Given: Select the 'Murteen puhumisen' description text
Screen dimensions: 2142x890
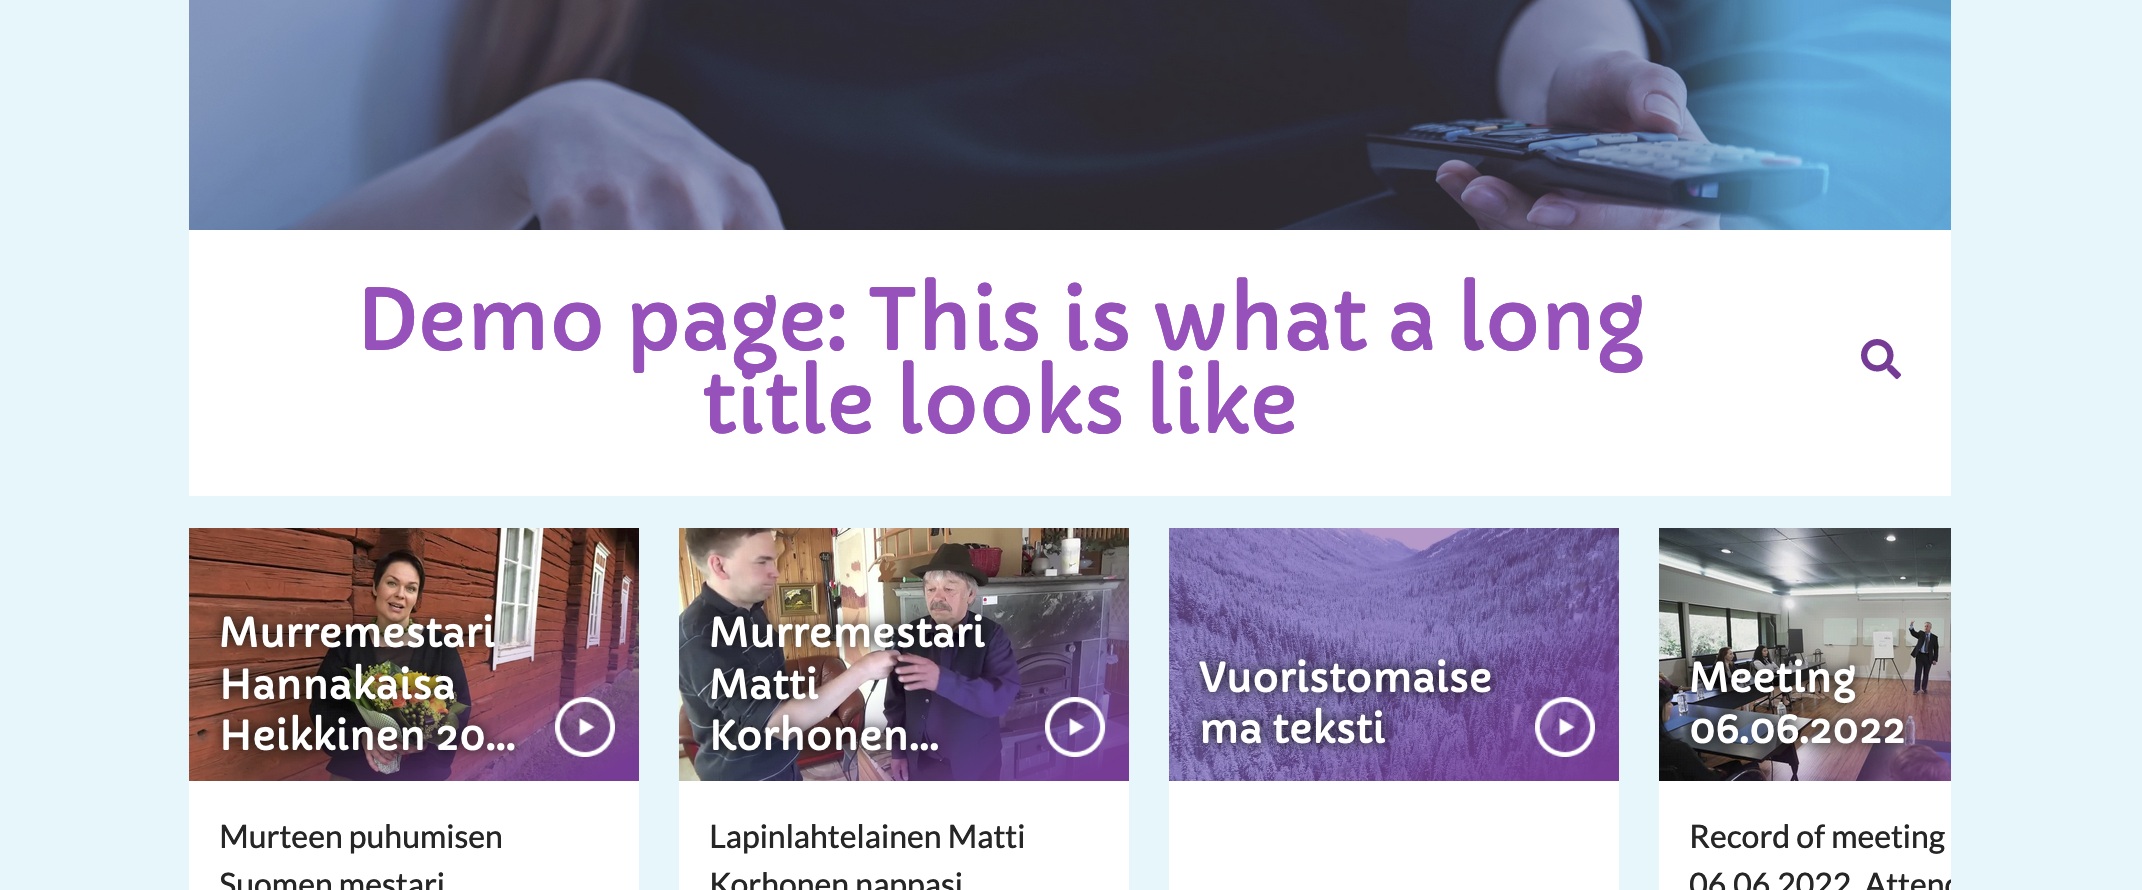Looking at the screenshot, I should (361, 836).
